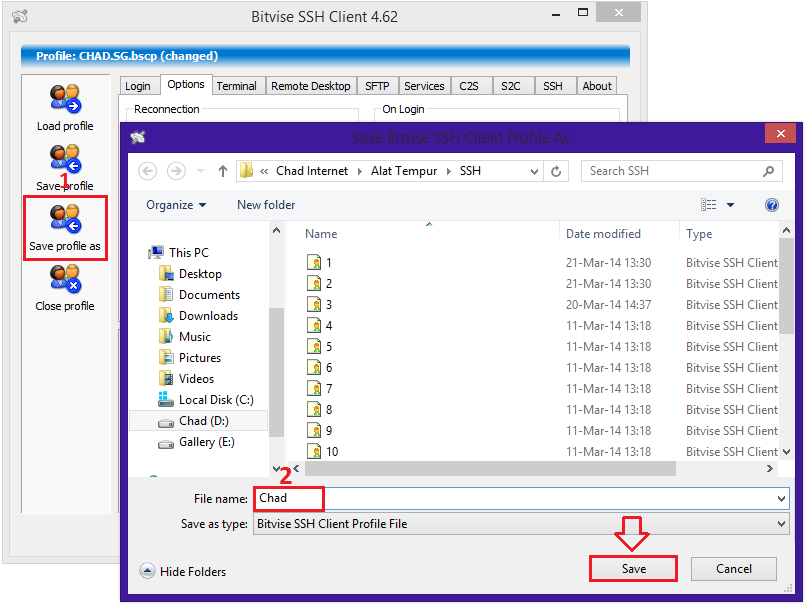The width and height of the screenshot is (807, 605).
Task: Open the Save as type combo box
Action: point(521,524)
